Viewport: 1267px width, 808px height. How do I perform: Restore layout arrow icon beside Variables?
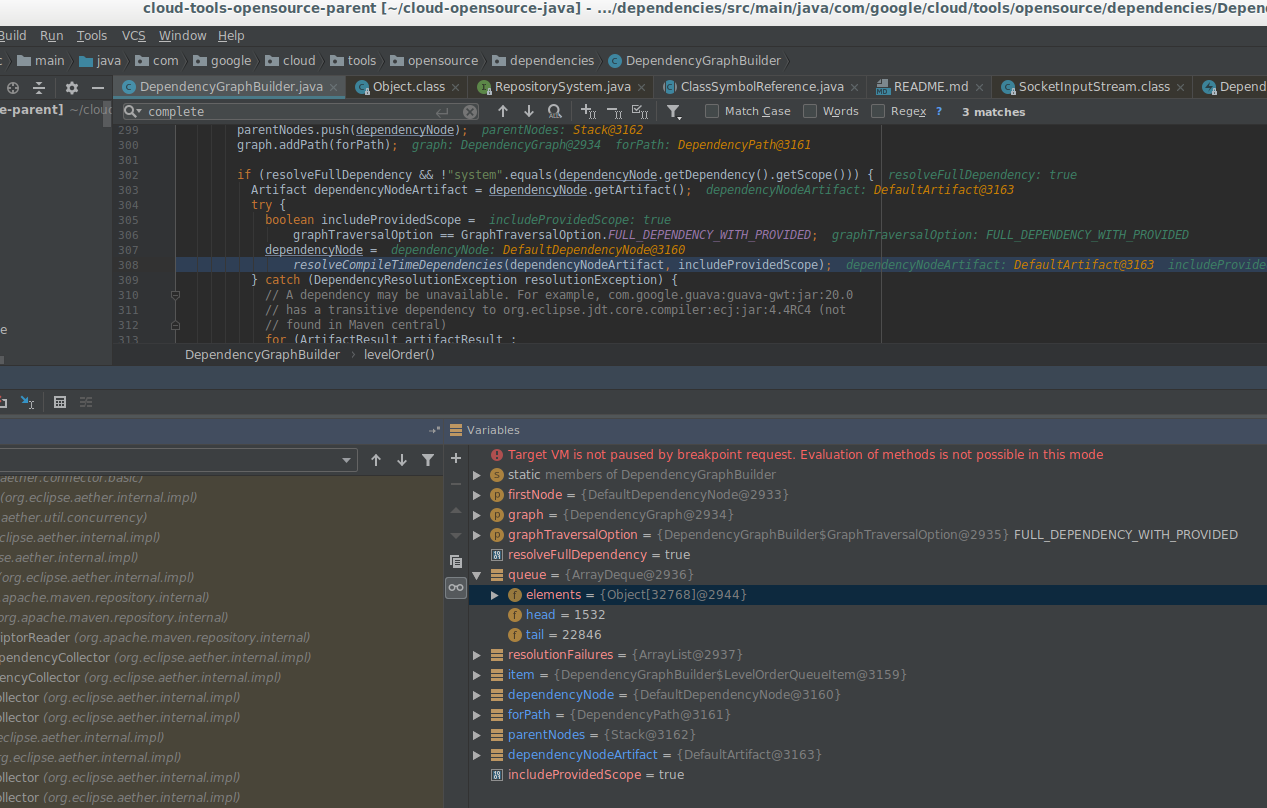click(434, 430)
